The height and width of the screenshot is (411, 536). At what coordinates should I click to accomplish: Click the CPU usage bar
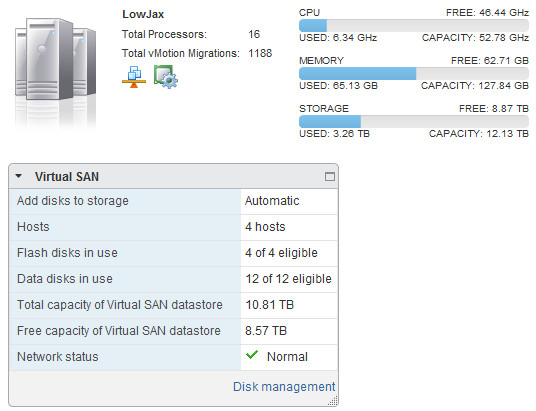[414, 25]
